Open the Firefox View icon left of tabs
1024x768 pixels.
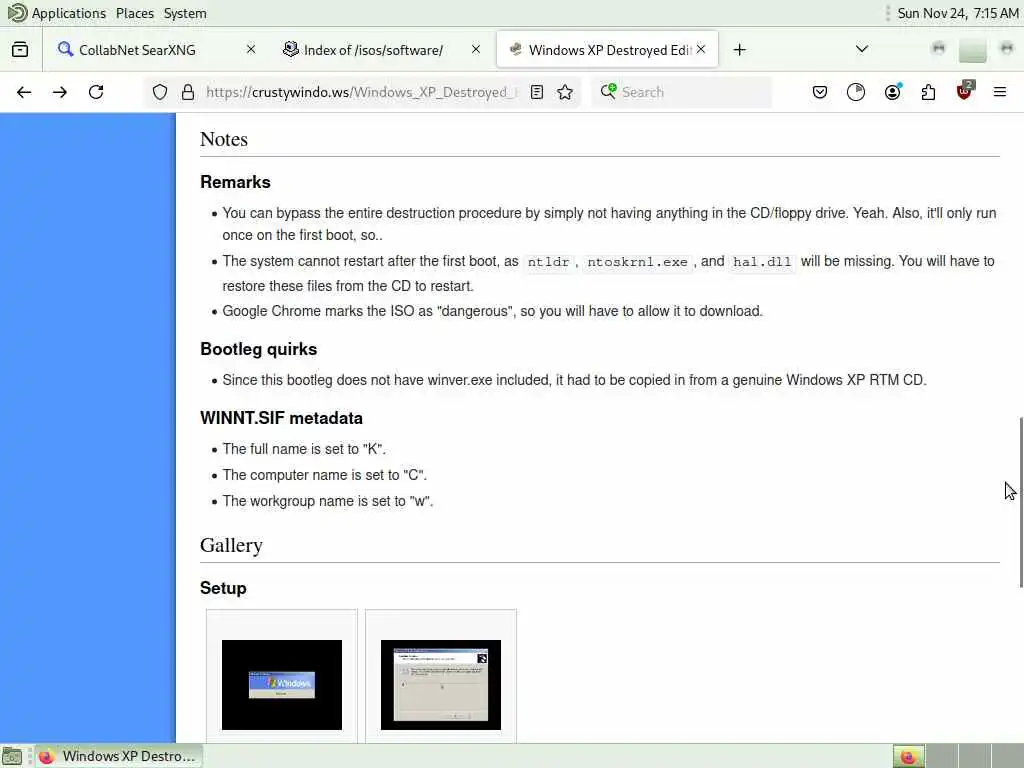point(20,50)
